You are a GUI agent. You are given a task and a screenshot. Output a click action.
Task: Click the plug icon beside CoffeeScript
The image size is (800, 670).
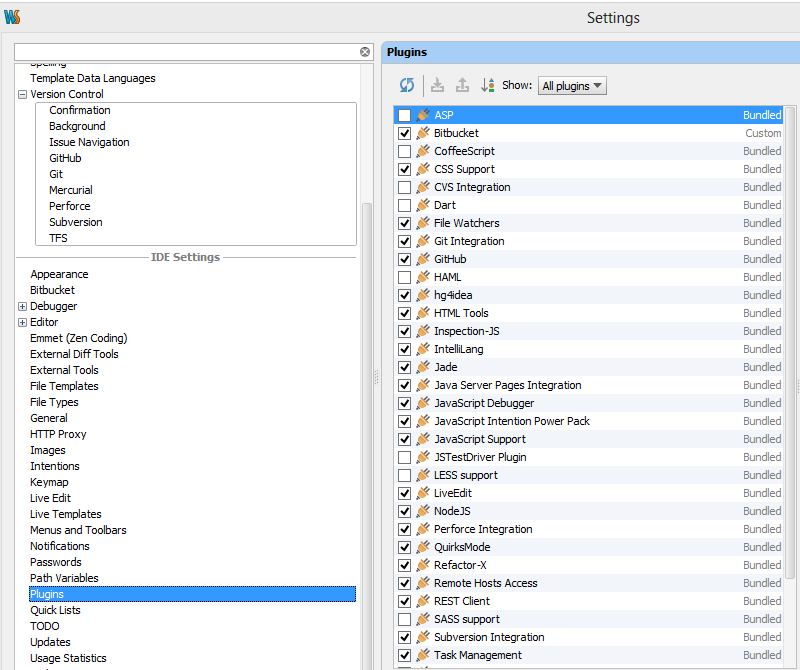tap(423, 151)
